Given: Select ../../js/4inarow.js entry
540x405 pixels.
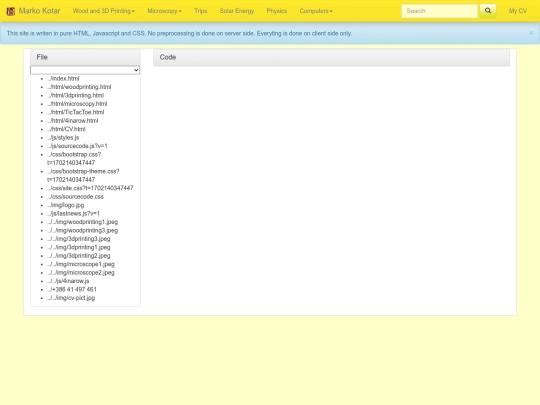Looking at the screenshot, I should [x=68, y=281].
